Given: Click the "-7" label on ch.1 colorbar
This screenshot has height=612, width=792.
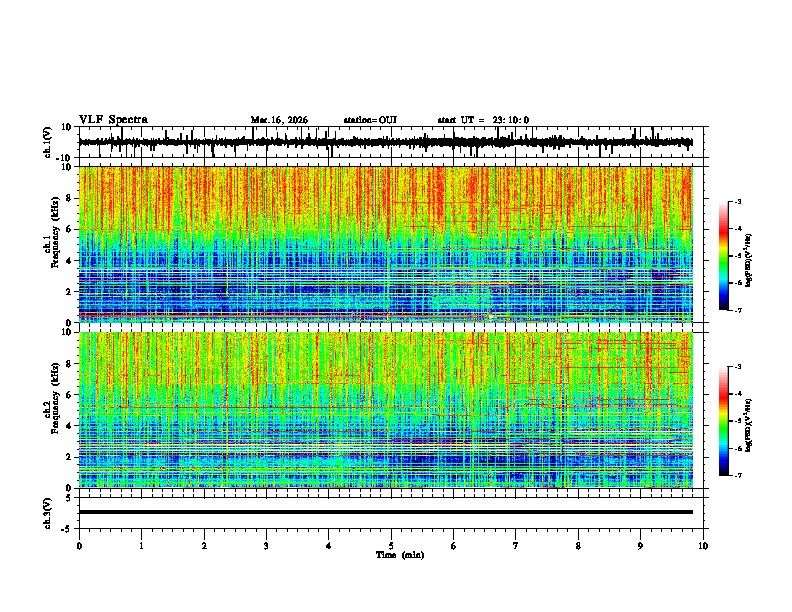Looking at the screenshot, I should (x=738, y=310).
